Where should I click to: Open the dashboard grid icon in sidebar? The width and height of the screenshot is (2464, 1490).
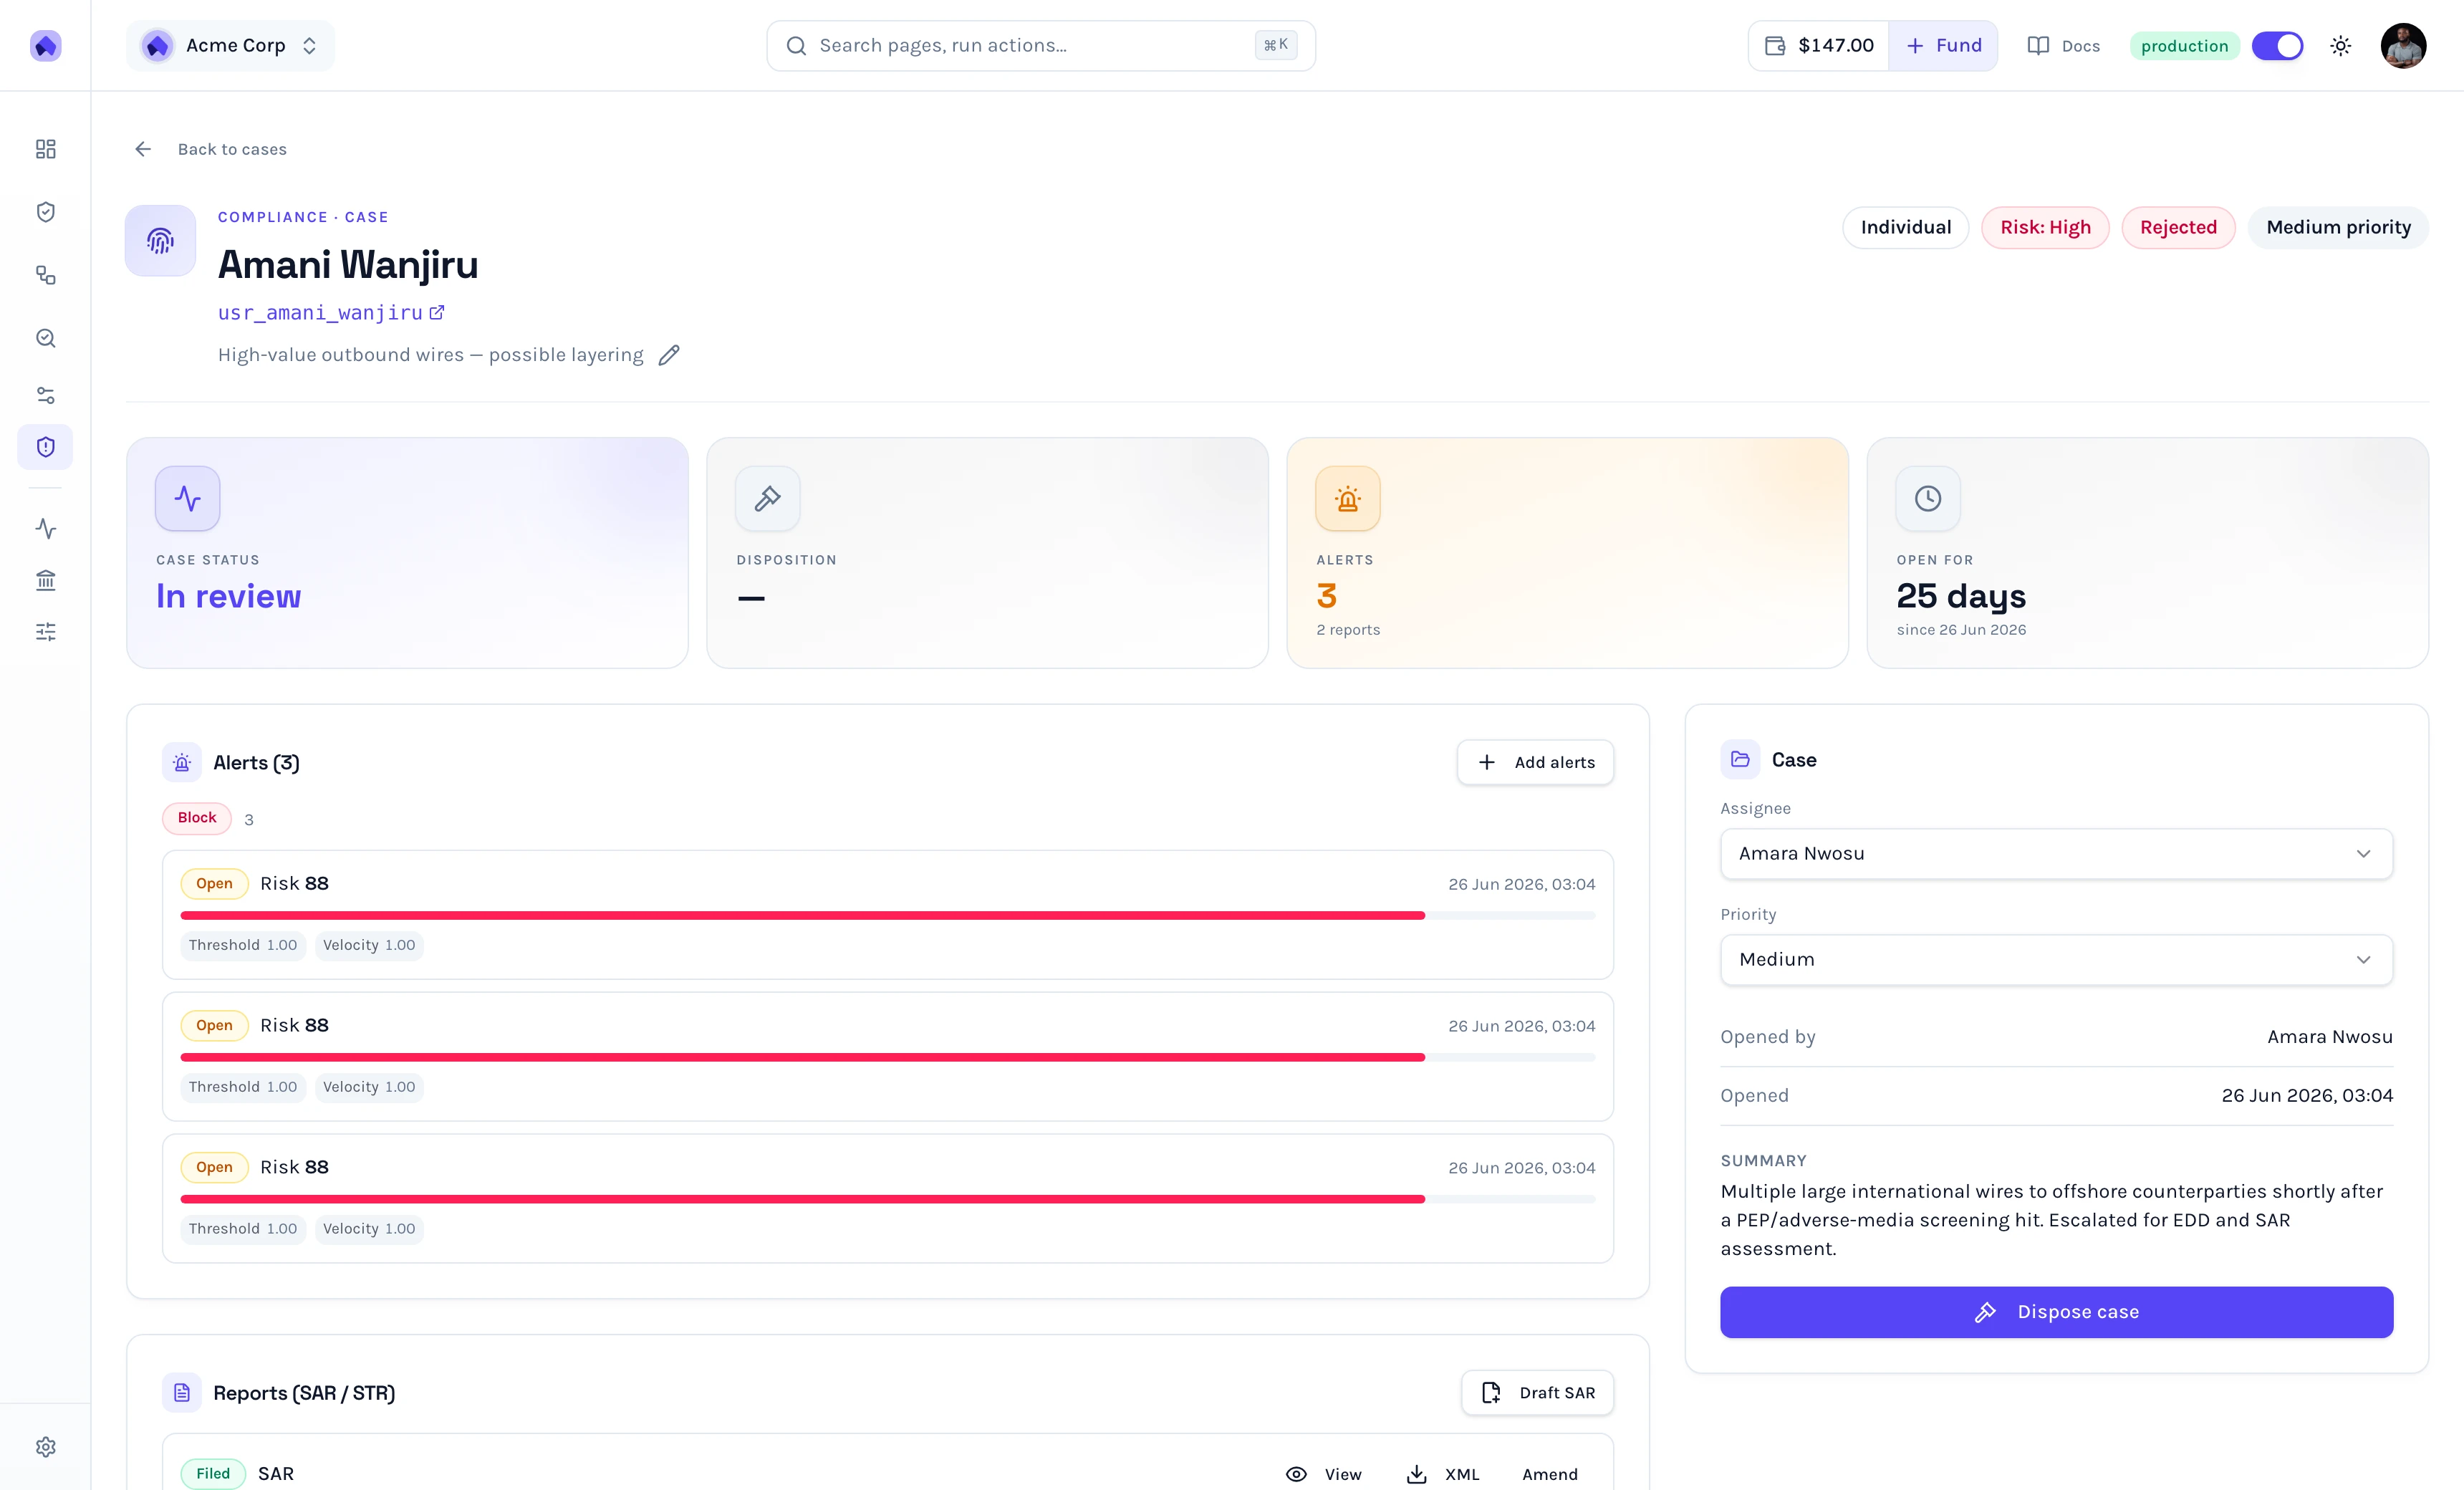click(45, 149)
